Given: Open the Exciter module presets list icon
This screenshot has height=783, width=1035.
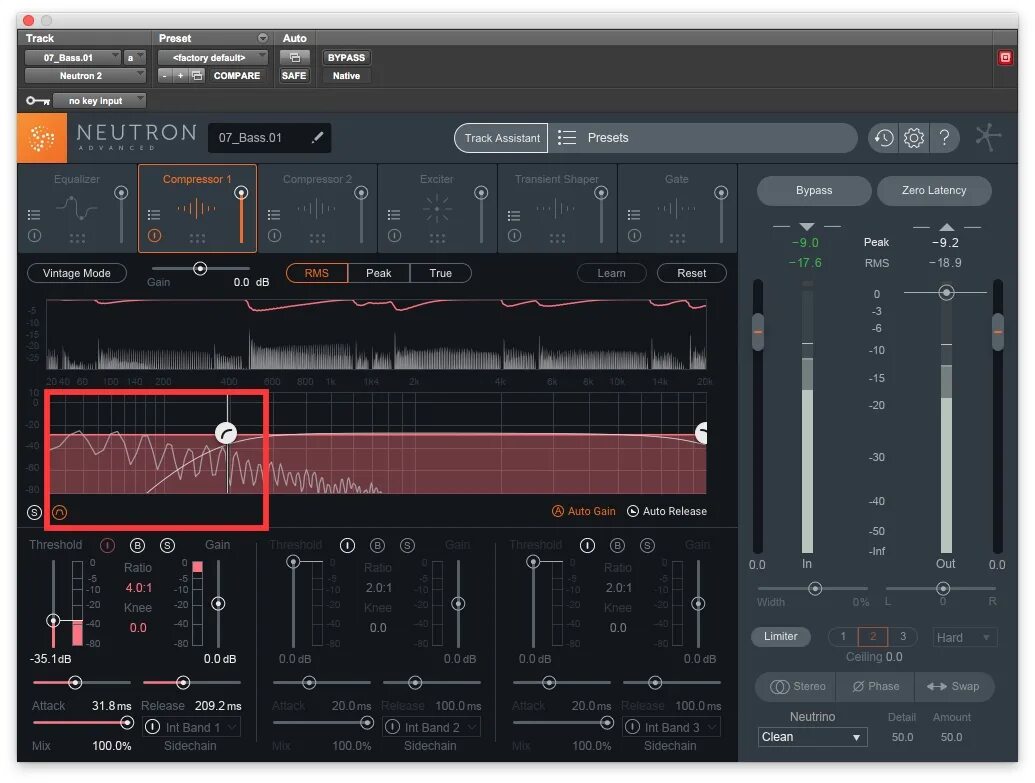Looking at the screenshot, I should pyautogui.click(x=394, y=215).
